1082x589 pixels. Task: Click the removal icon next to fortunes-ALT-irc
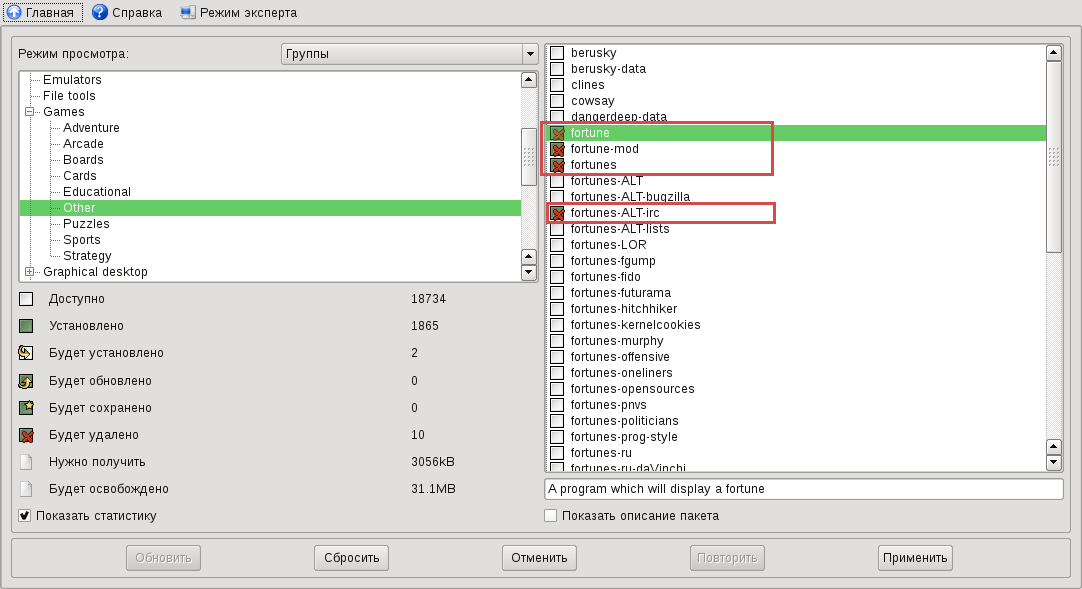(558, 213)
